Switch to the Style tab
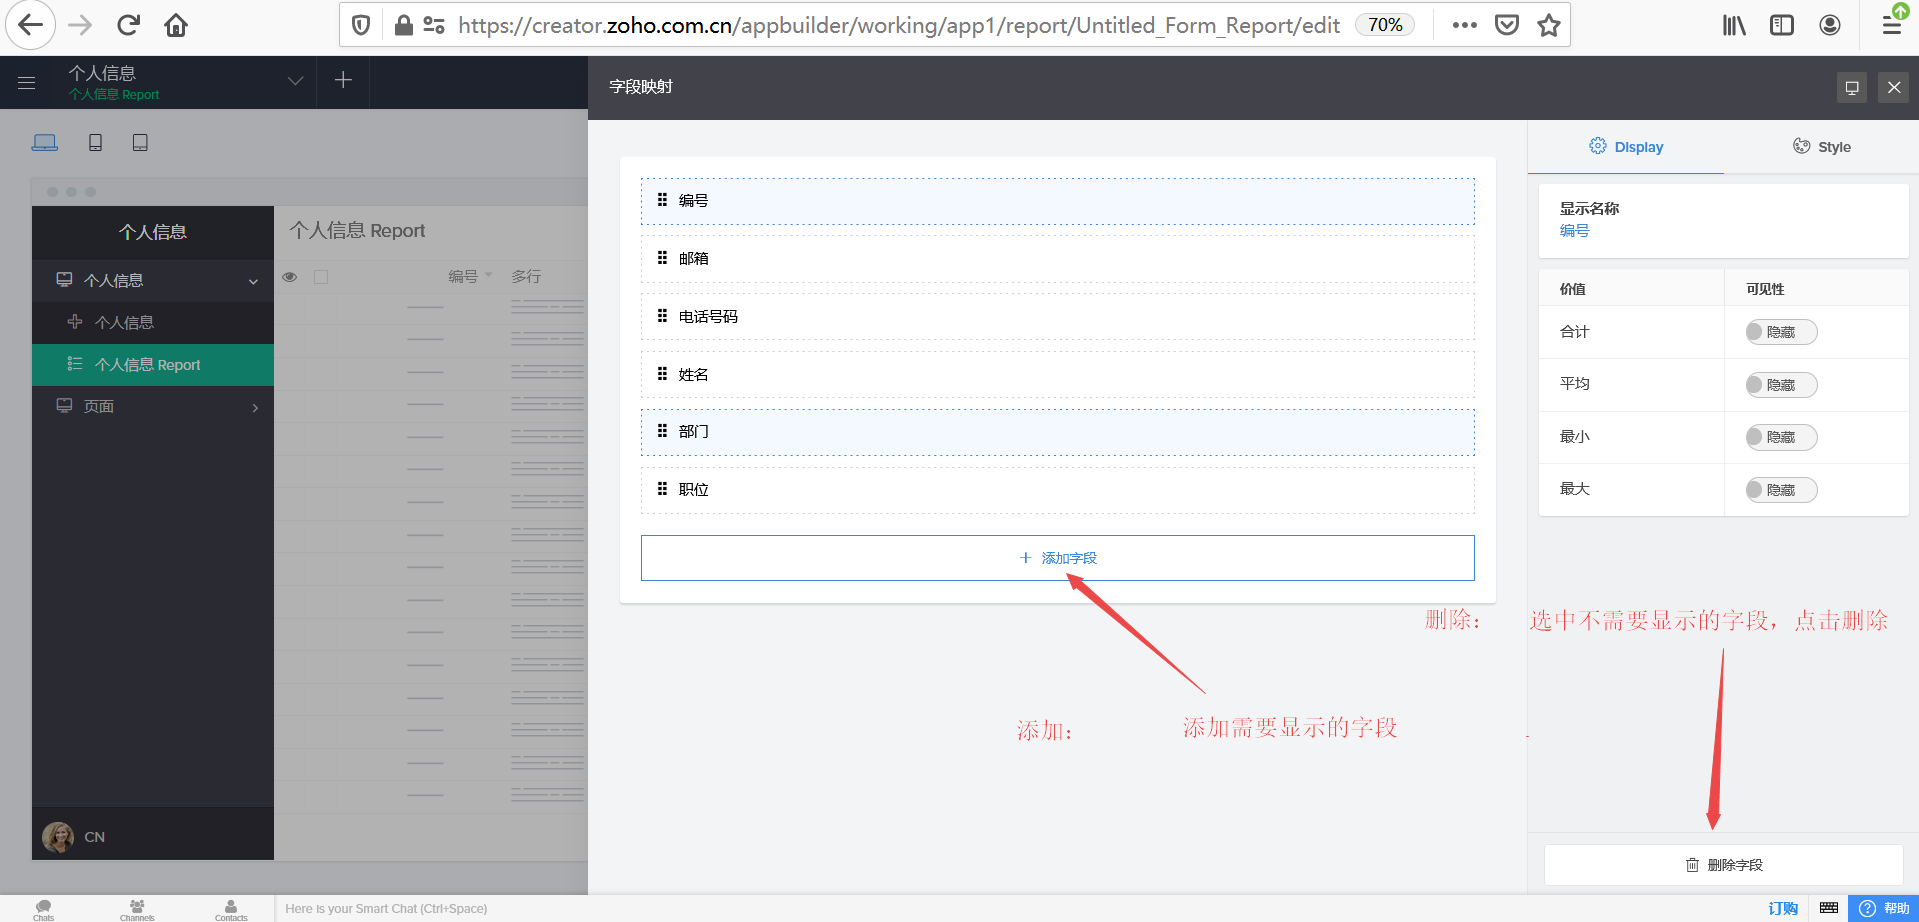The height and width of the screenshot is (922, 1919). click(1821, 147)
